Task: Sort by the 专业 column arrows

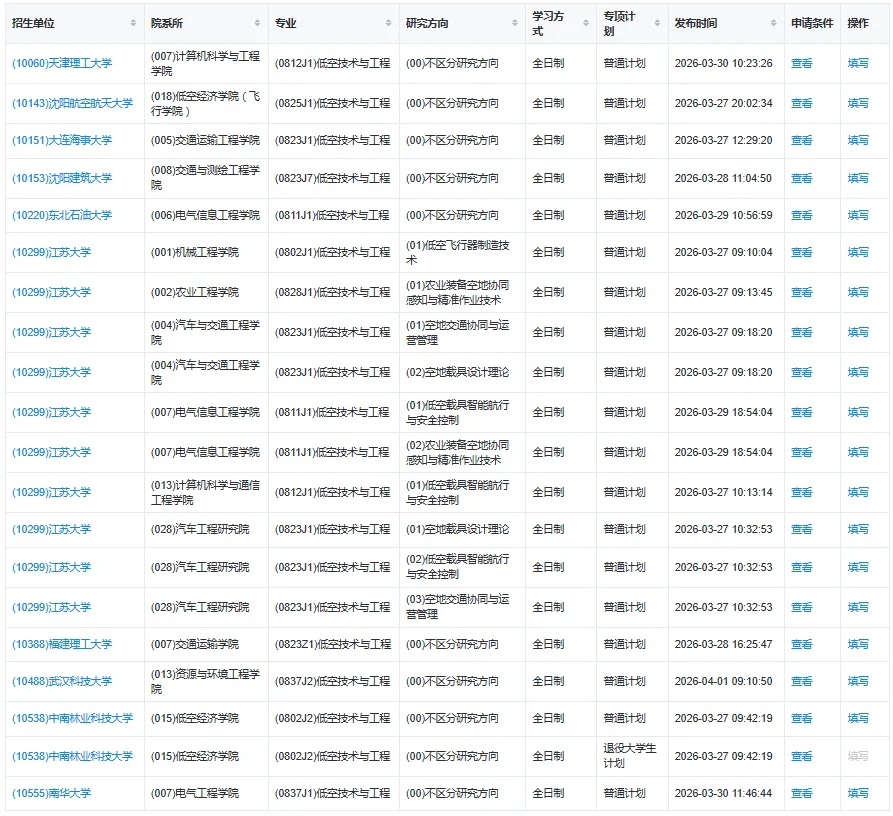Action: pos(388,23)
